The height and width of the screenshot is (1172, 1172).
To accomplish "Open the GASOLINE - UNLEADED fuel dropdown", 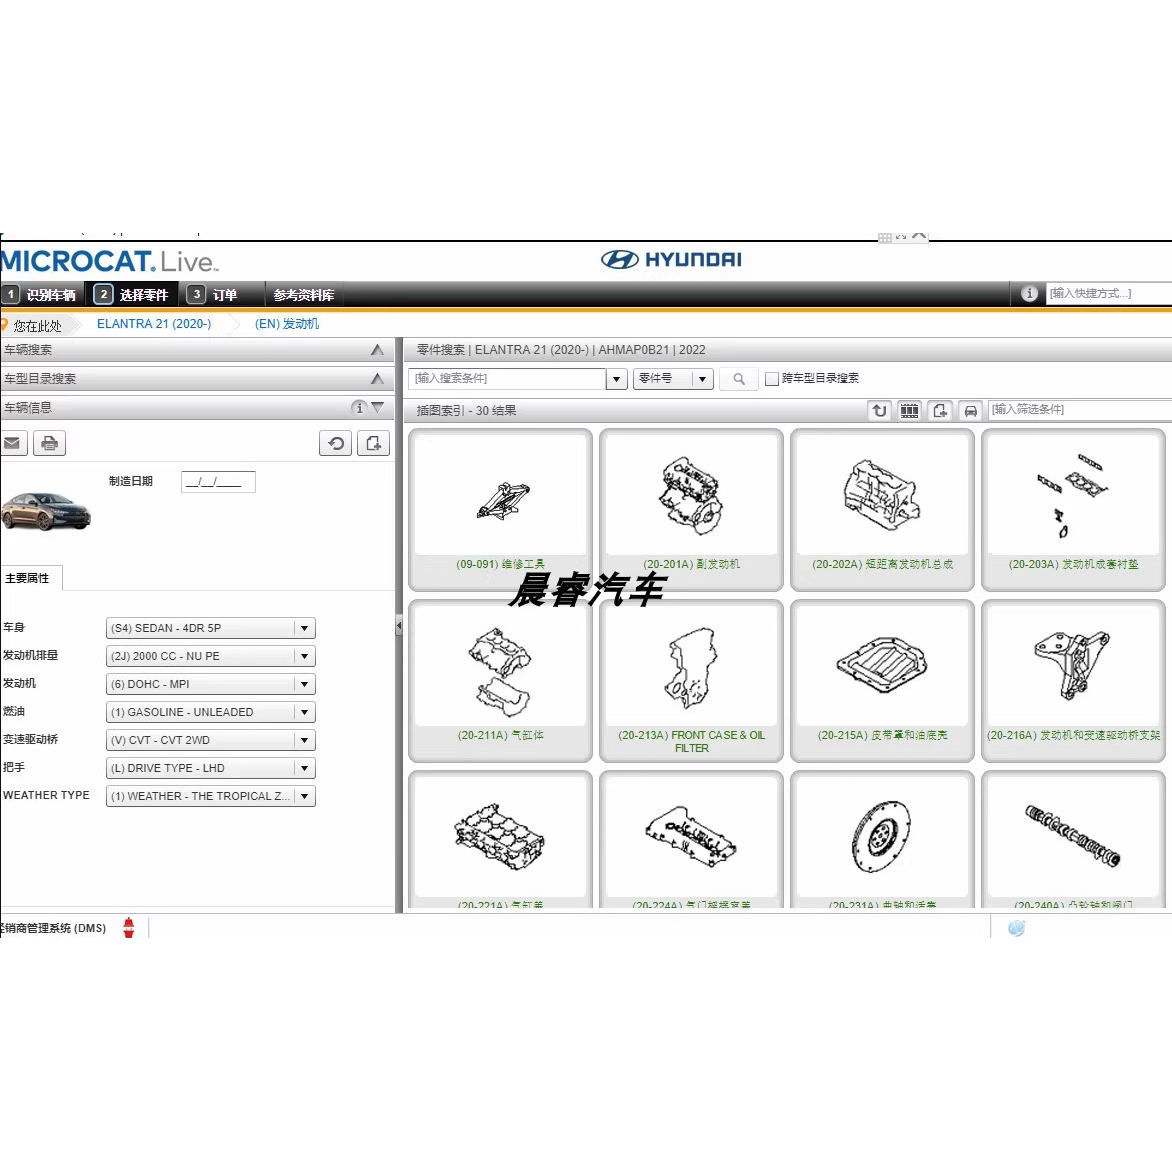I will coord(211,712).
